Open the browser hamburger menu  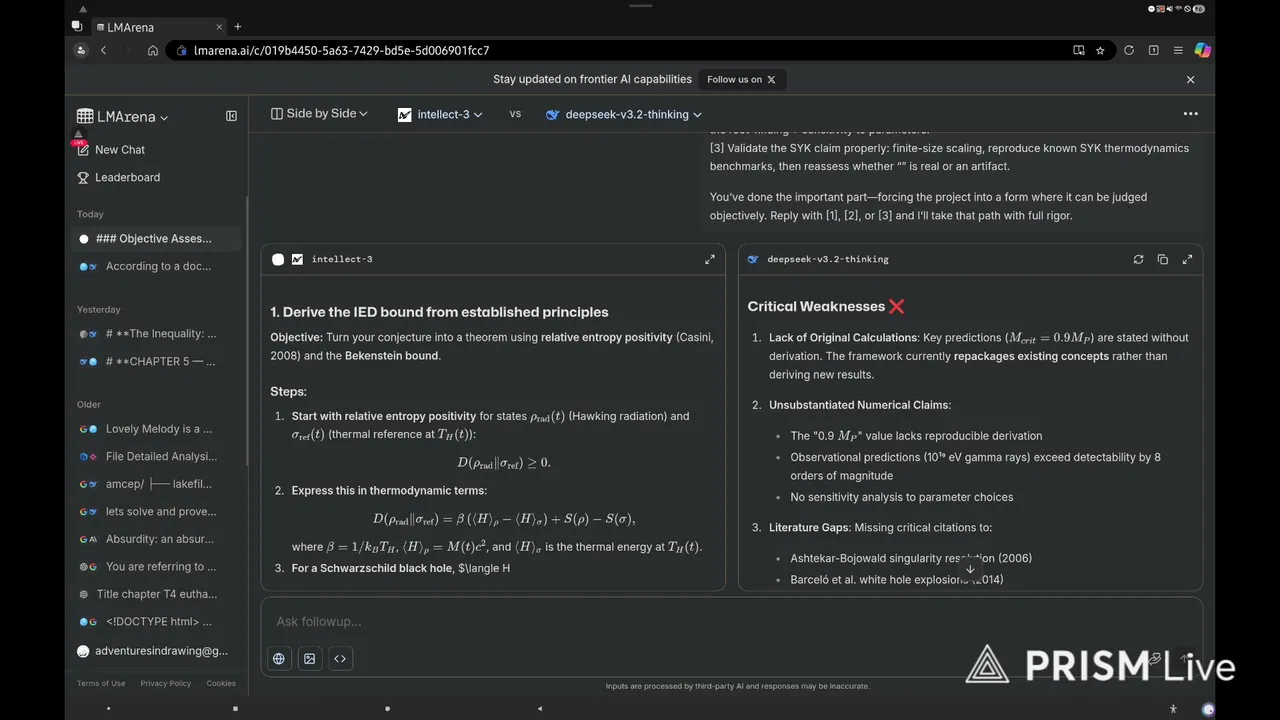1178,50
